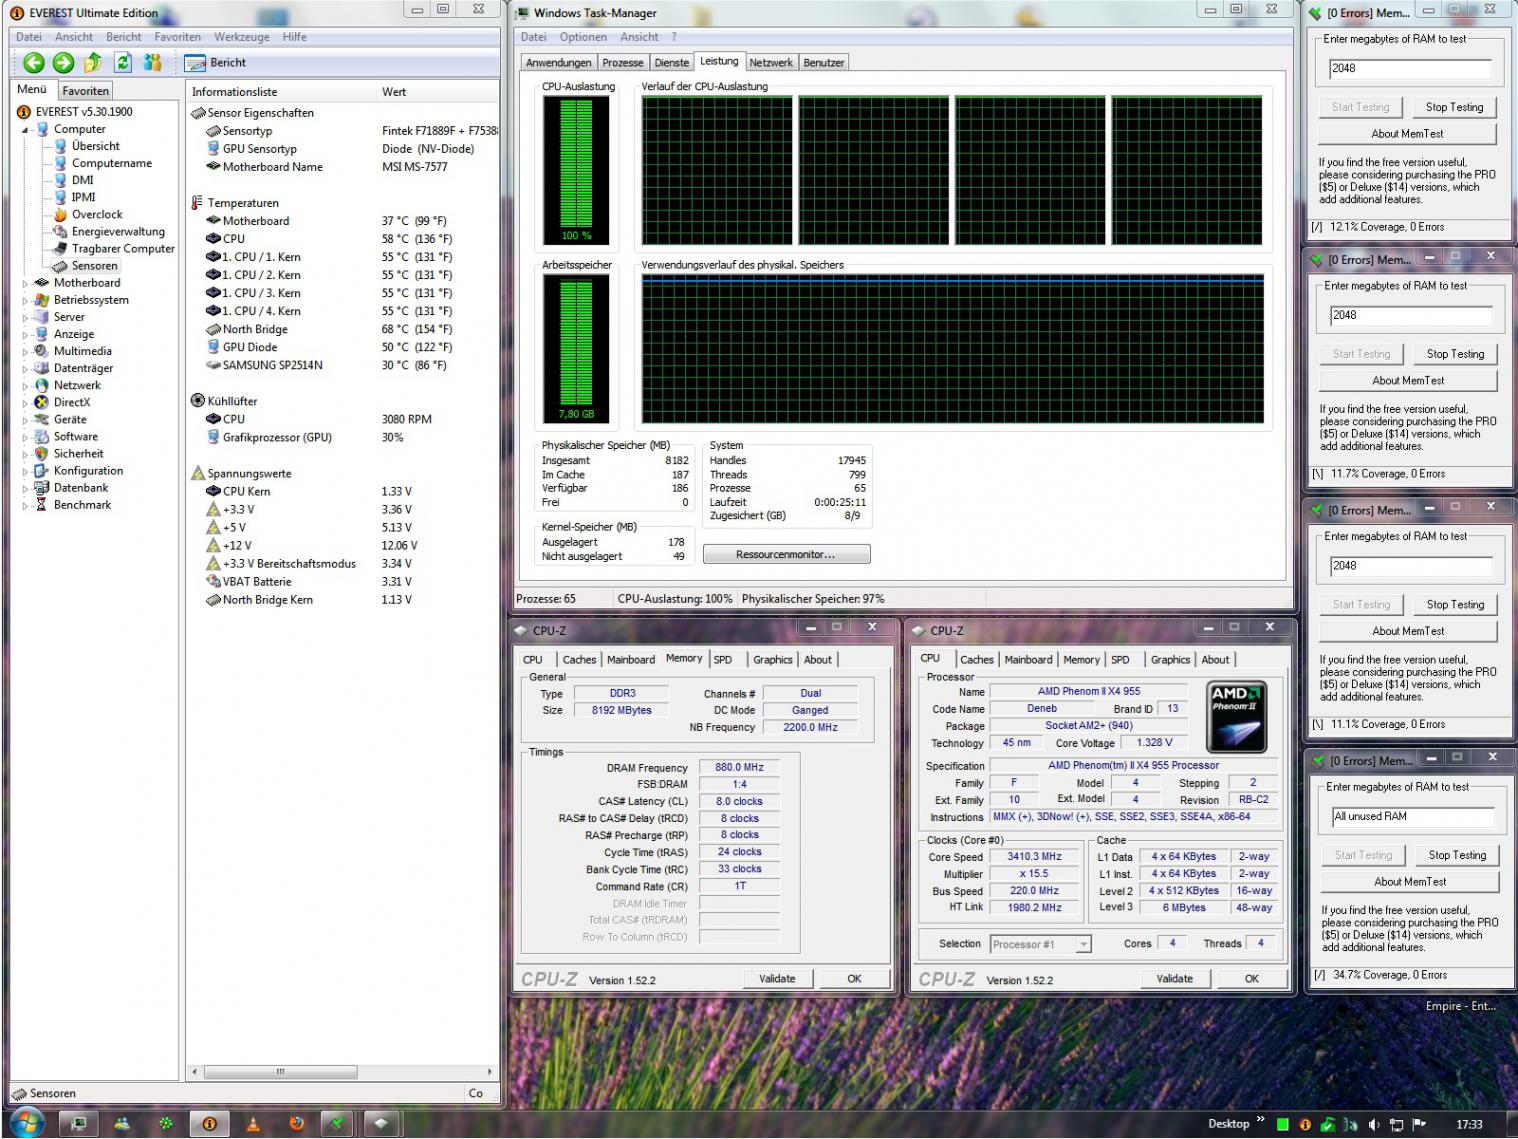Select Energieverwaltung in the tree

(118, 231)
